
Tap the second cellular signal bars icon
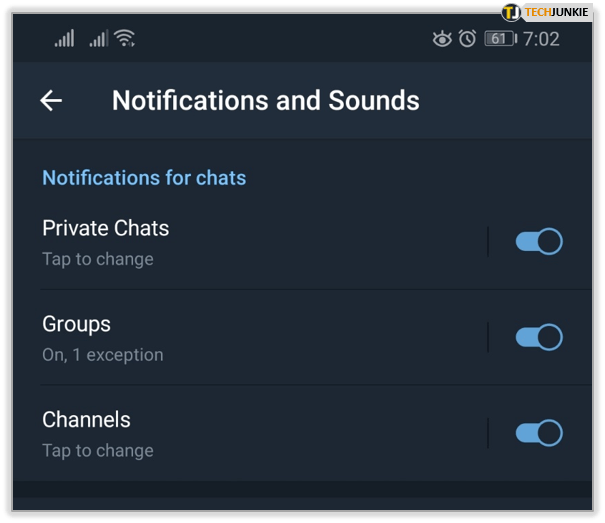pos(99,38)
